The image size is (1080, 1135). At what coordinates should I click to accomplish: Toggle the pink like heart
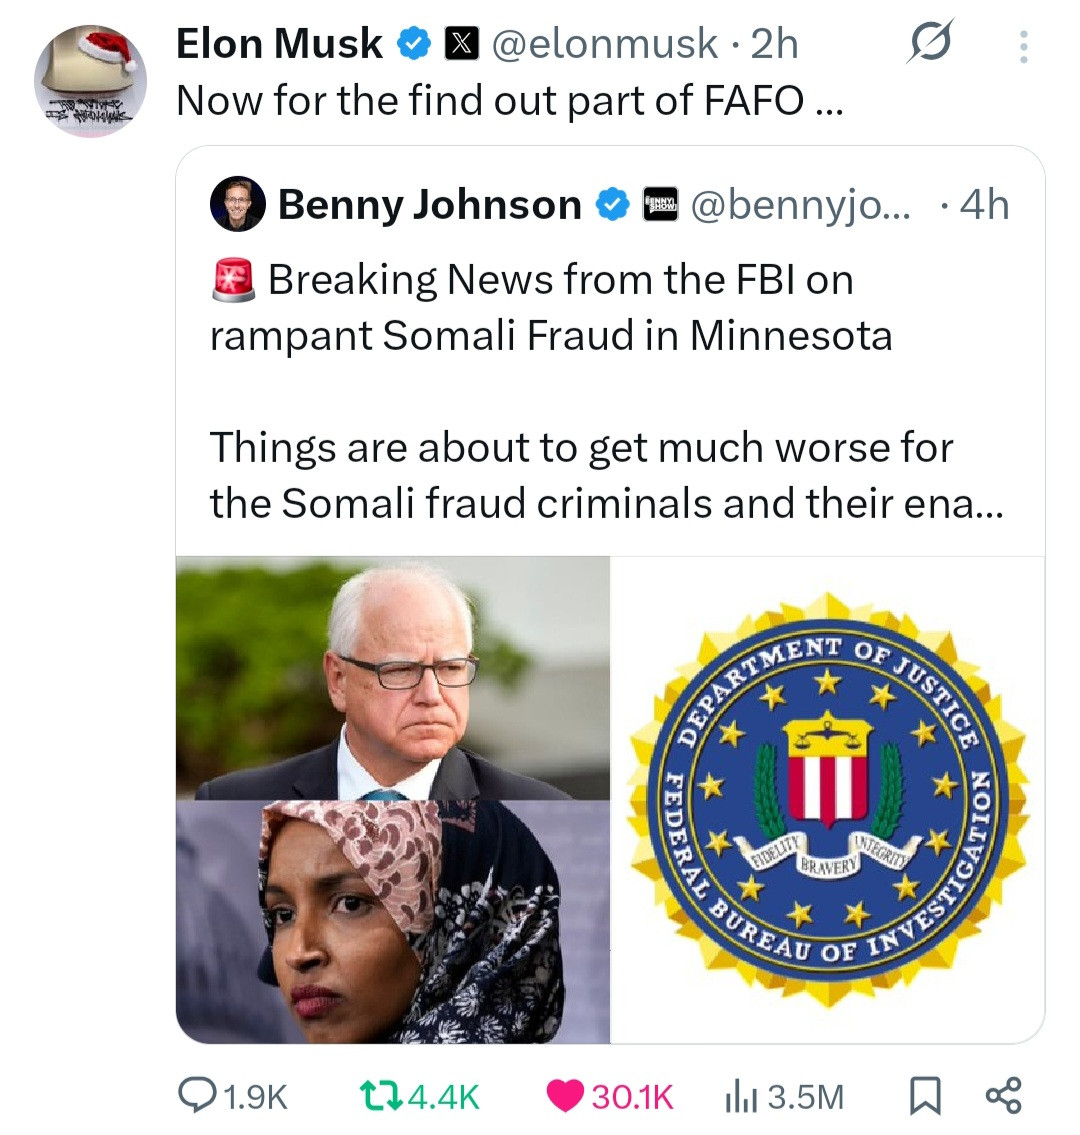point(566,1096)
